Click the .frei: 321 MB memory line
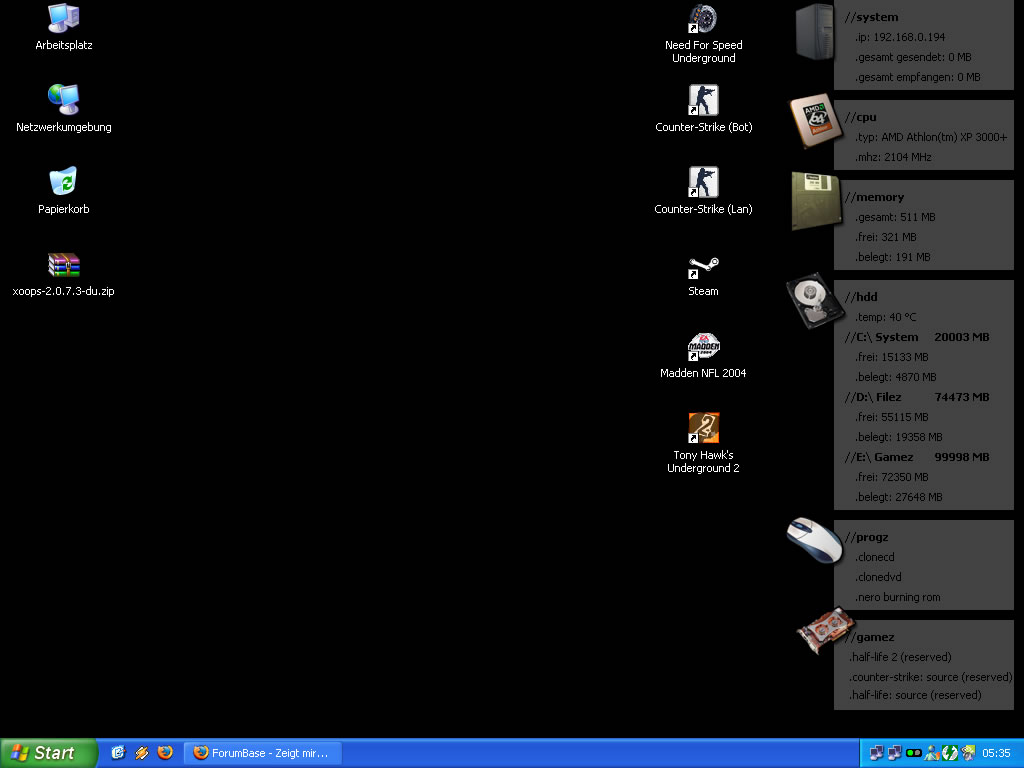 coord(886,237)
